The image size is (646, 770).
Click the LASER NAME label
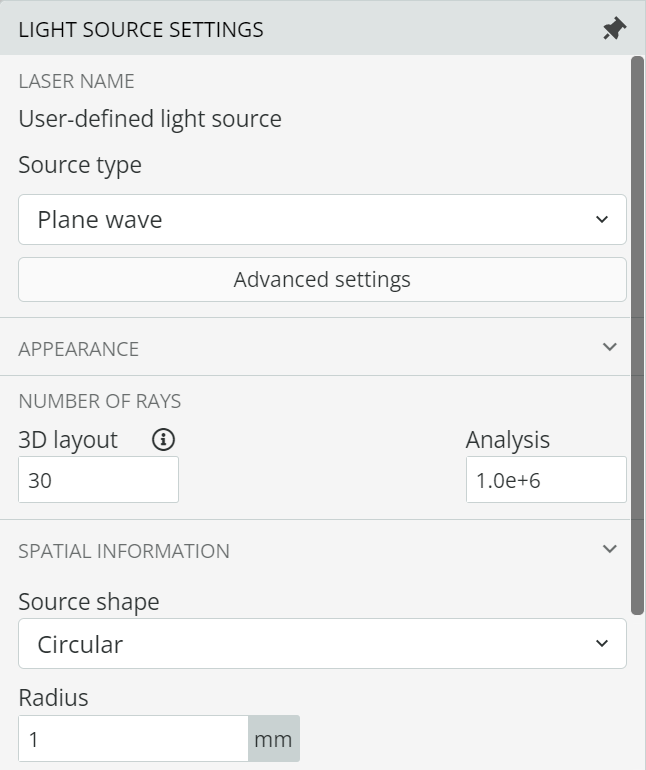click(x=76, y=81)
